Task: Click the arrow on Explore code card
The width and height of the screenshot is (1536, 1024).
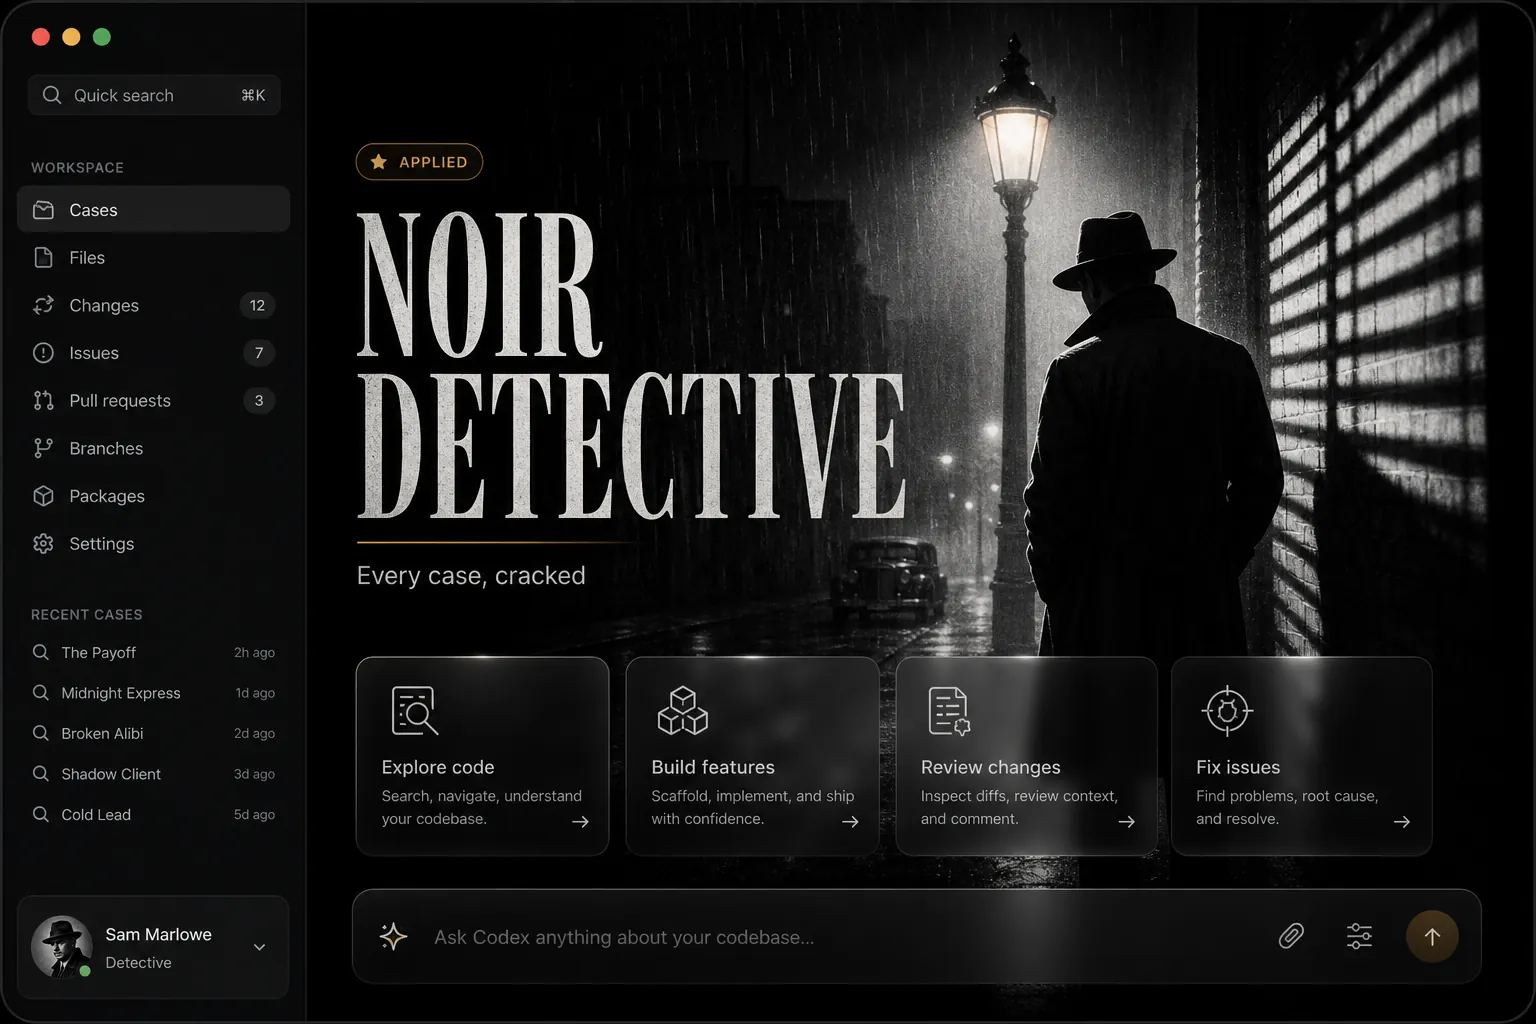Action: (x=580, y=822)
